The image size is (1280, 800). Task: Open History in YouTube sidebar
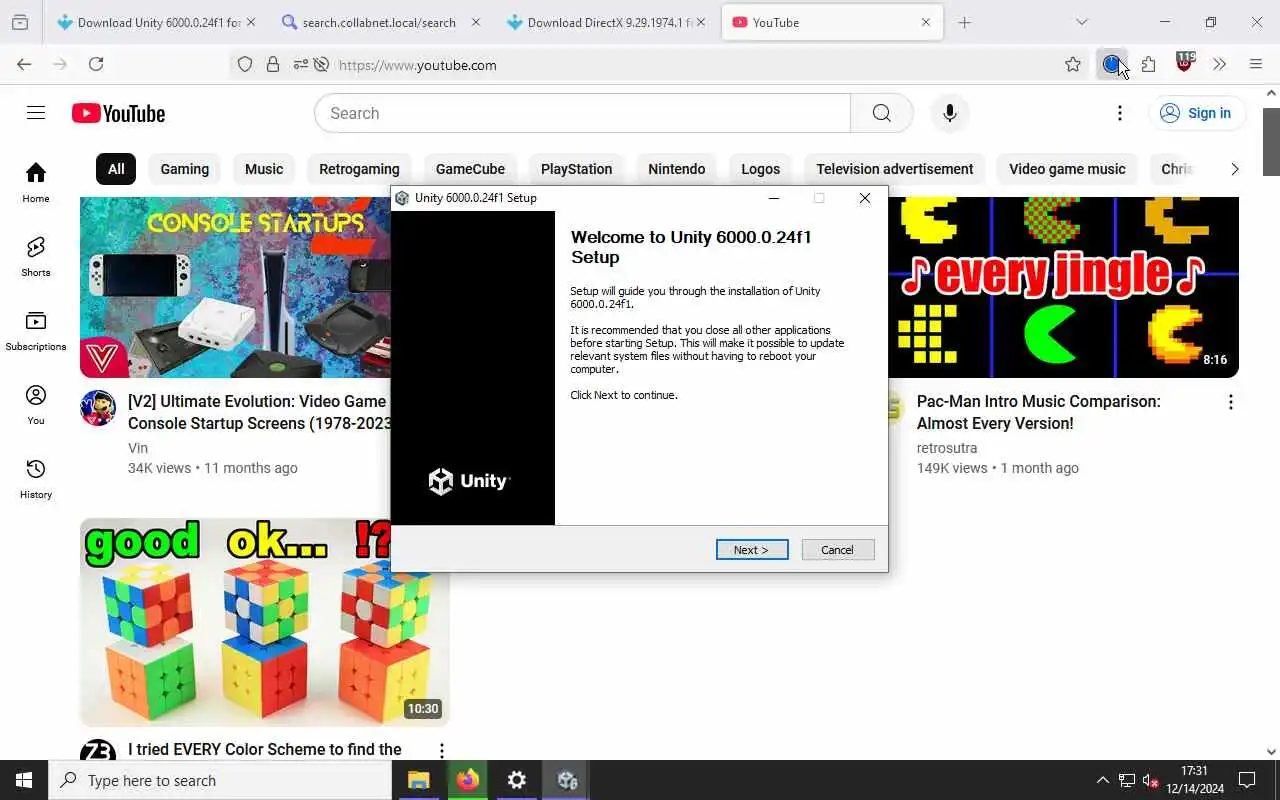(36, 478)
